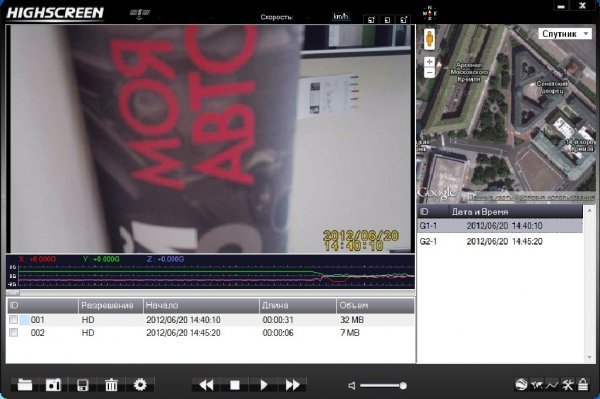This screenshot has height=399, width=600.
Task: Fast-forward the video playback
Action: [292, 385]
